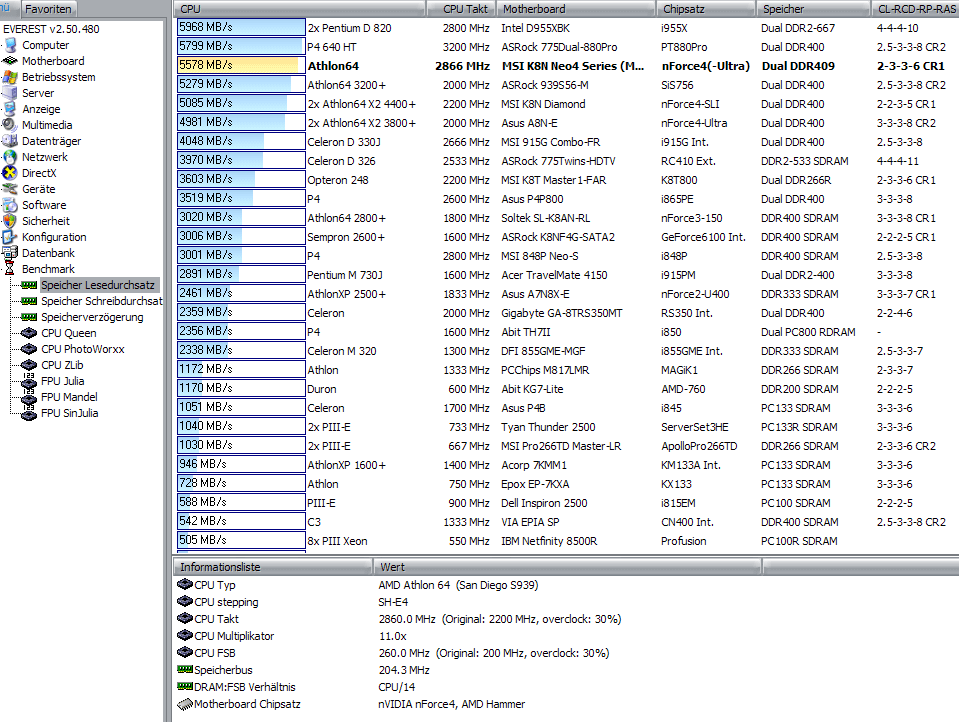
Task: Click the Dual PC800 RDRAM cell
Action: [x=808, y=332]
